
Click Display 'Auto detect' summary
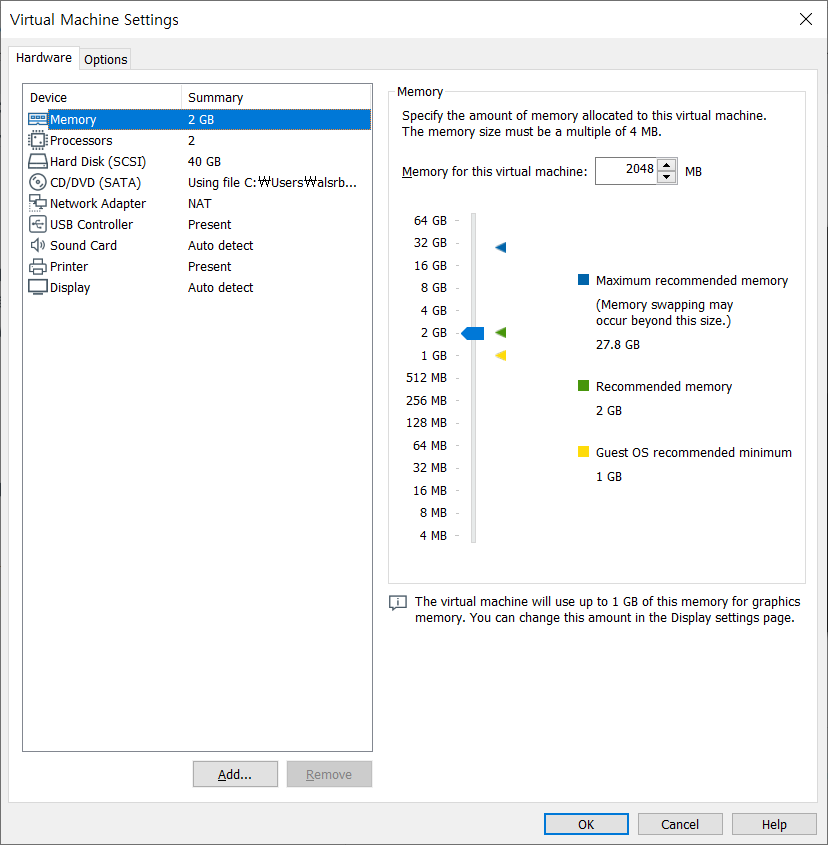(x=220, y=287)
